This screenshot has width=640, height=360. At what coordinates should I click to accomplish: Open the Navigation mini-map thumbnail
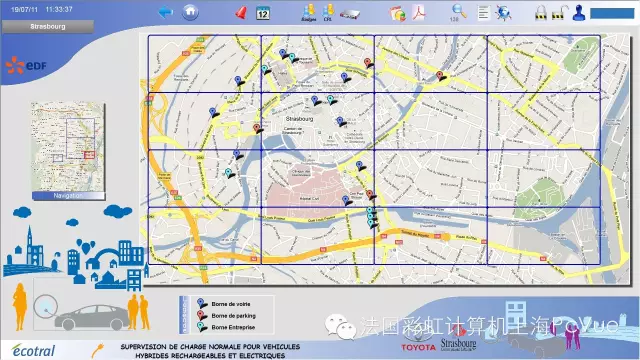point(68,147)
